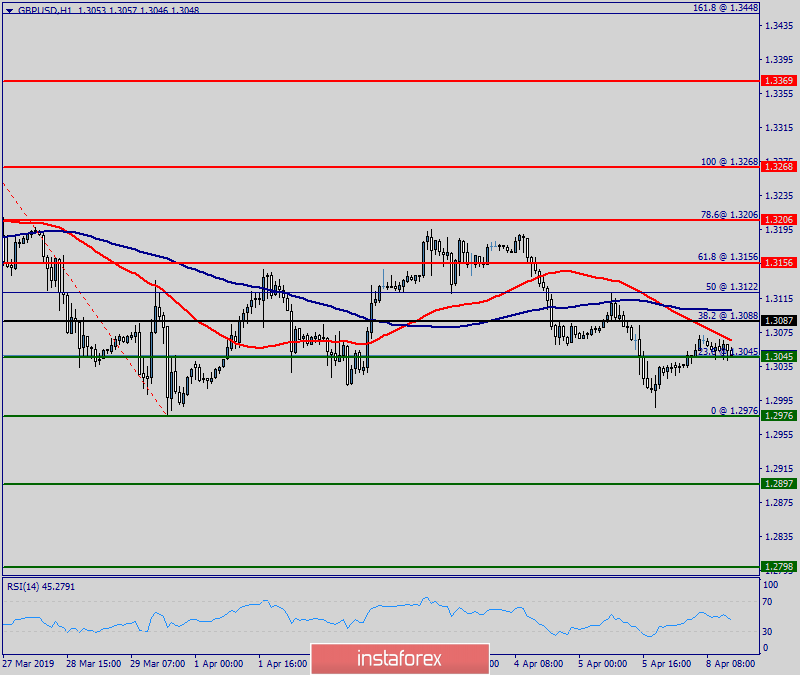Open the symbol dropdown arrow beside GBPUSD
The image size is (800, 675).
(9, 8)
